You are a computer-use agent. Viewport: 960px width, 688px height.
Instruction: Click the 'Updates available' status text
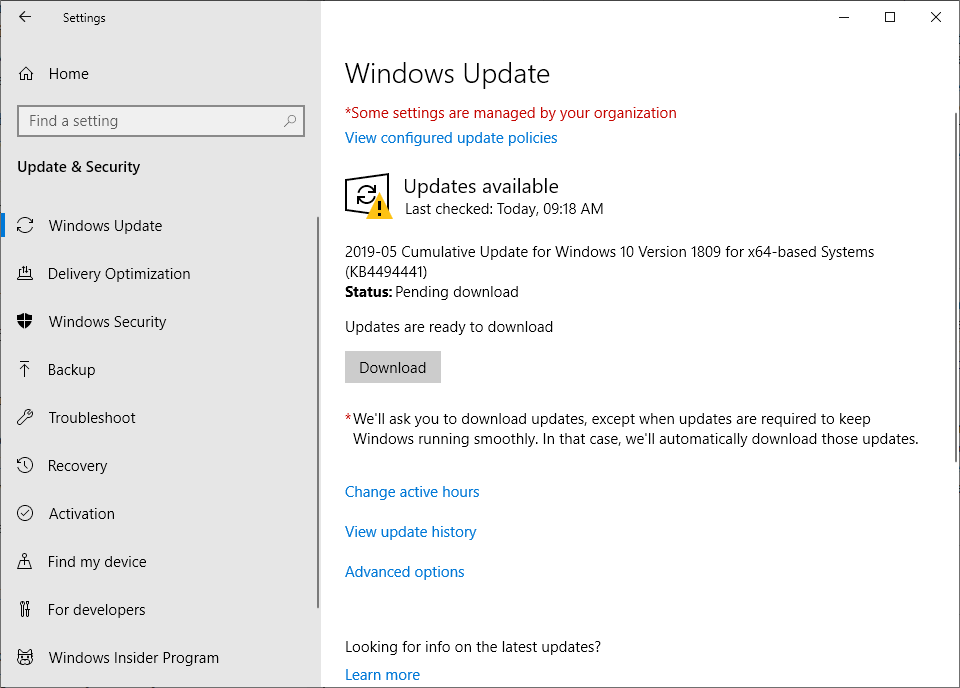point(481,186)
